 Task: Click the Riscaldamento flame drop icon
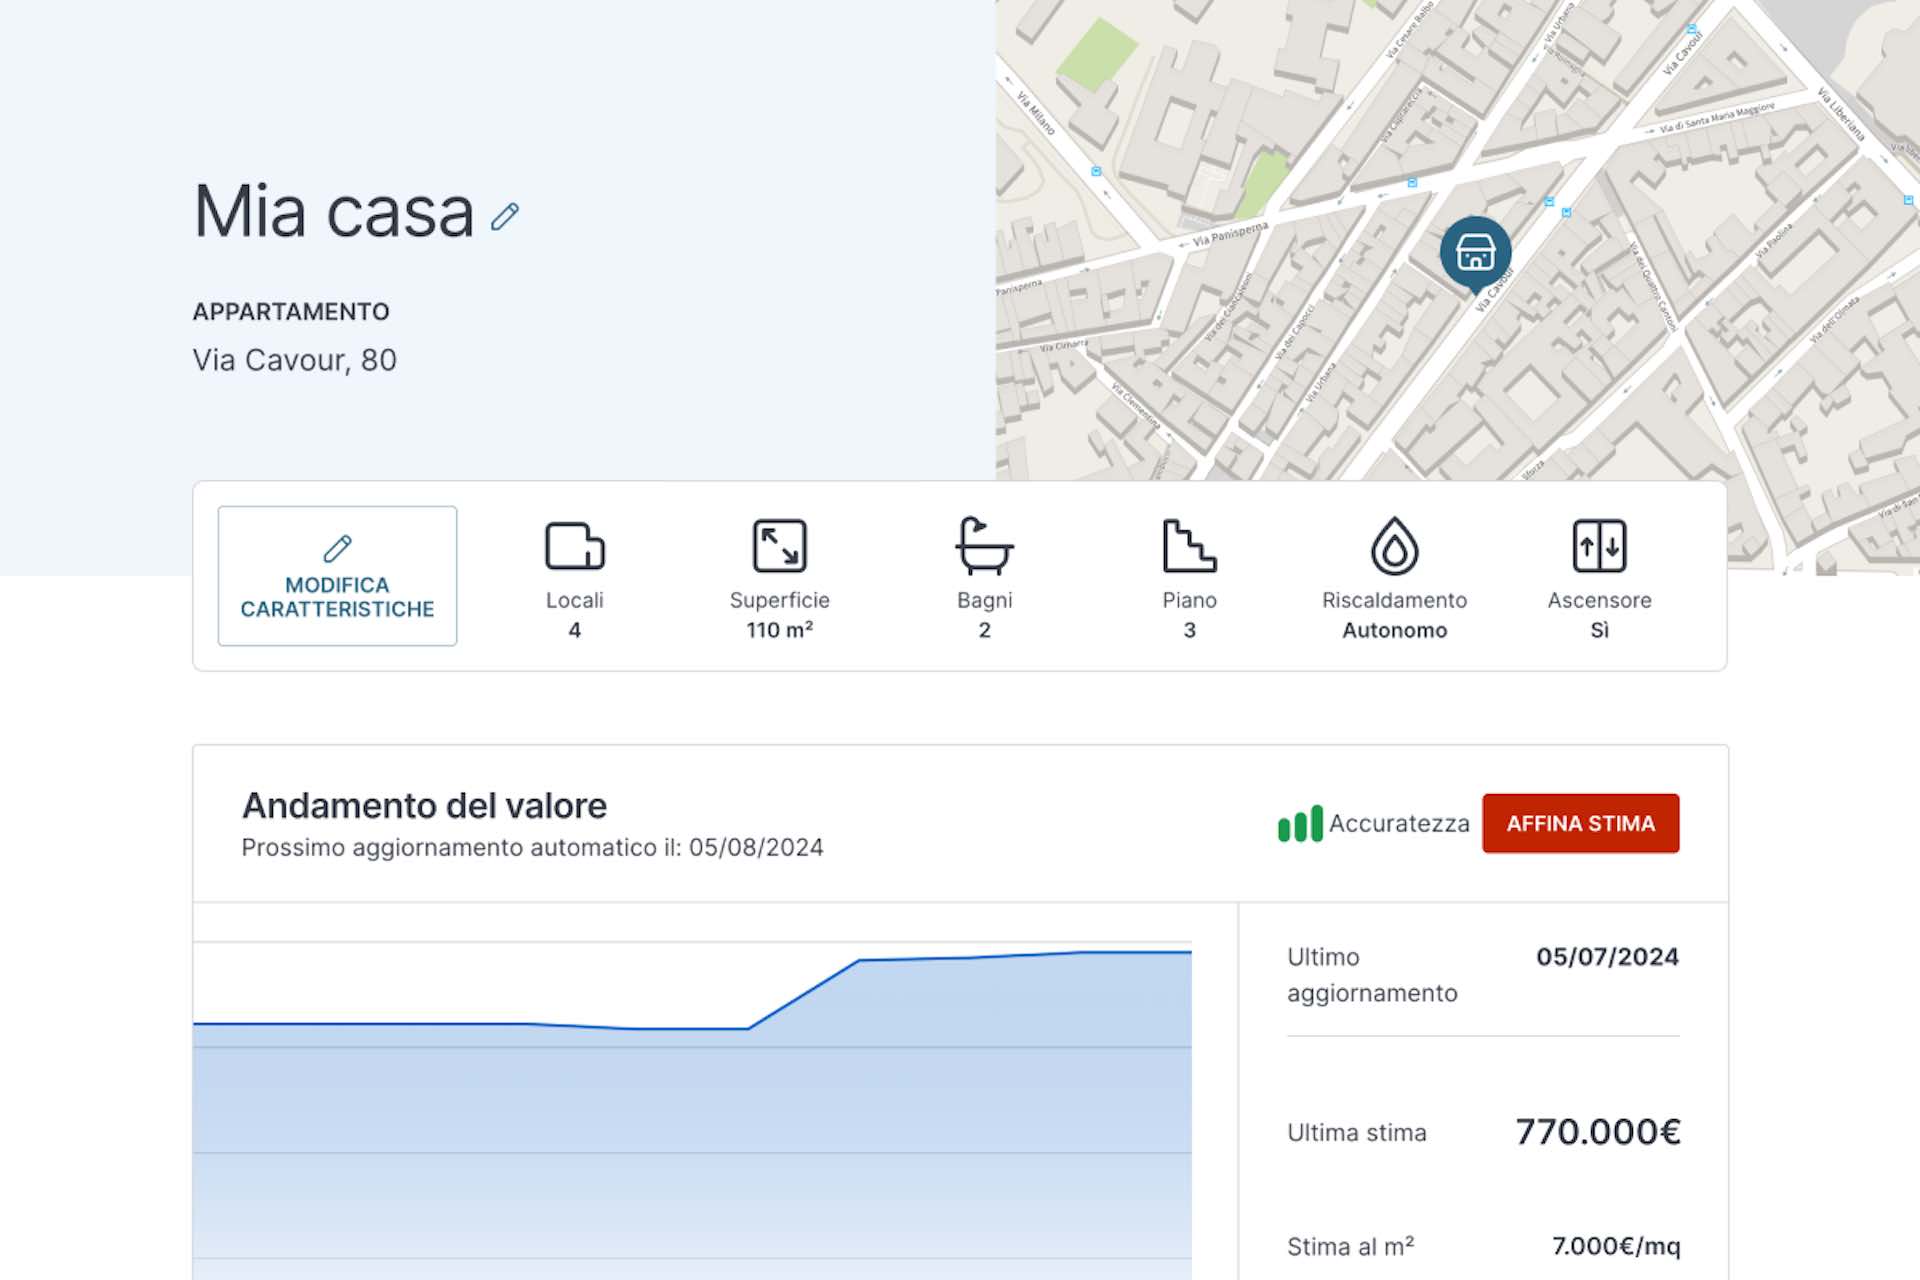[1394, 546]
